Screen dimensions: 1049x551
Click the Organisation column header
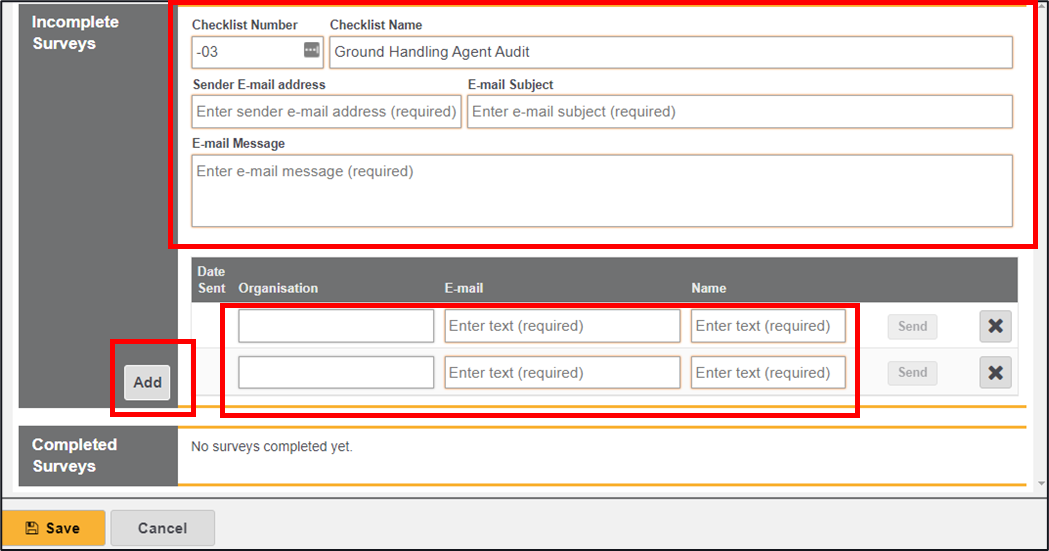278,288
